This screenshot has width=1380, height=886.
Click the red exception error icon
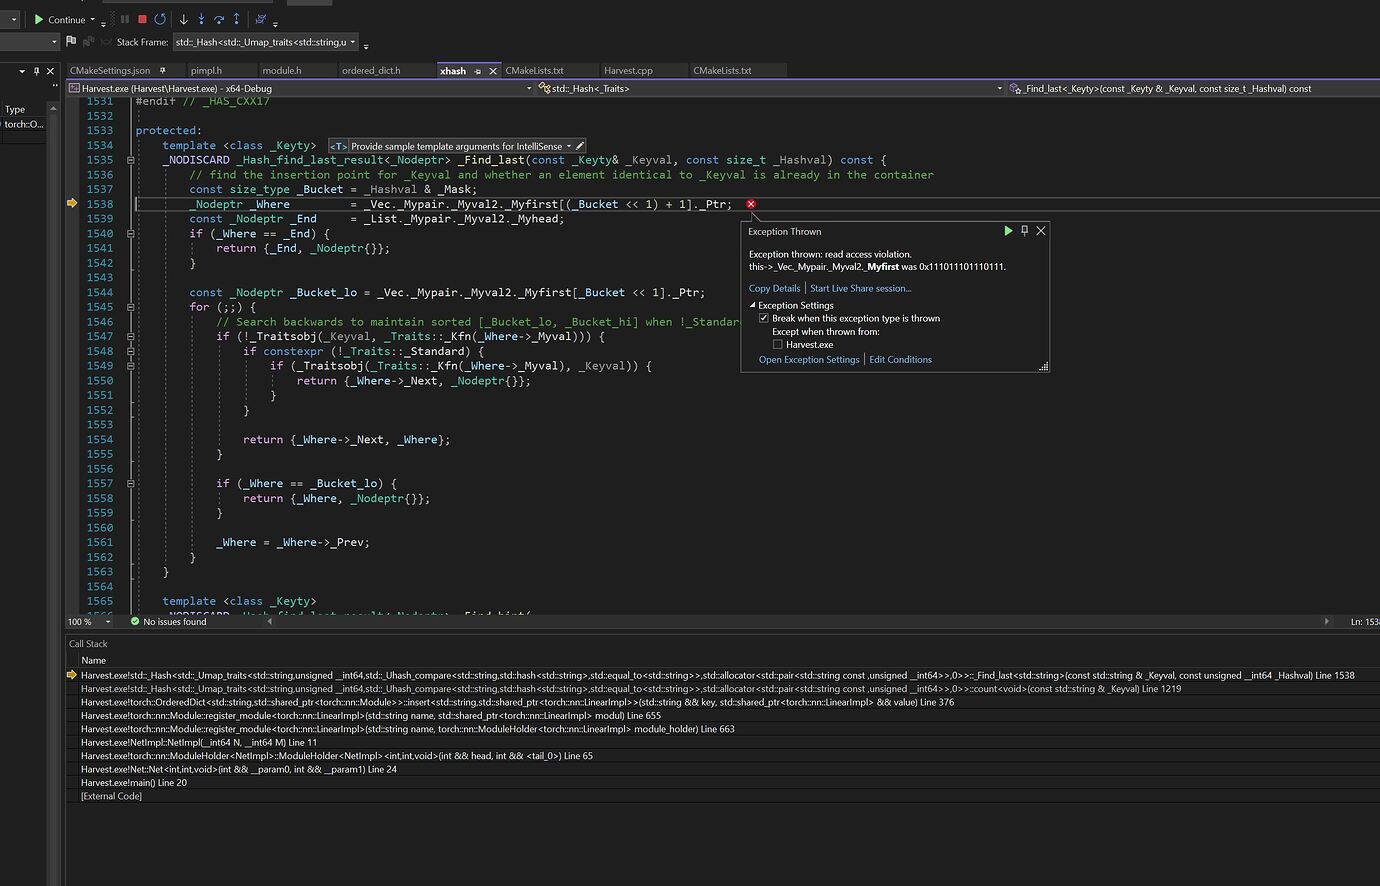(751, 204)
